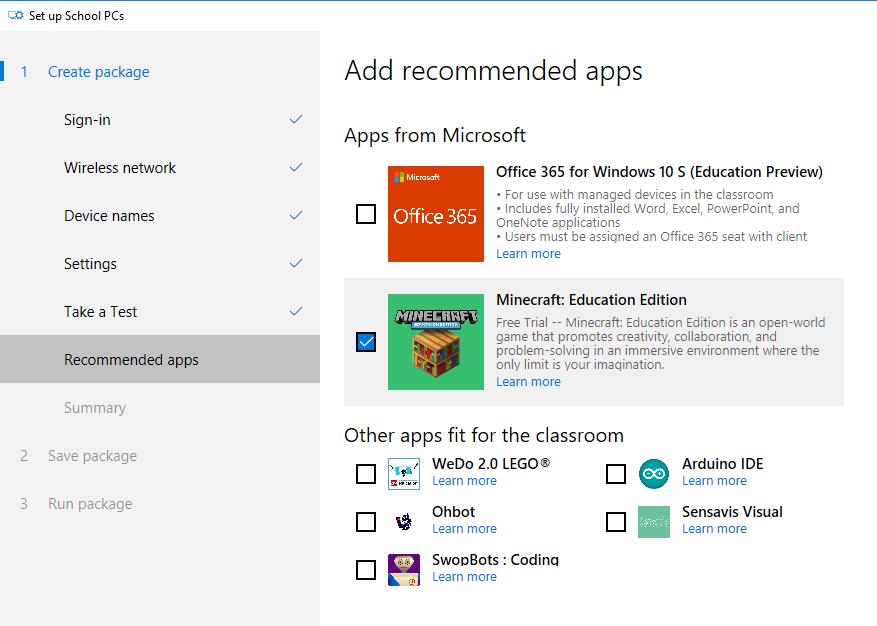
Task: Uncheck the Minecraft: Education Edition checkbox
Action: (x=366, y=342)
